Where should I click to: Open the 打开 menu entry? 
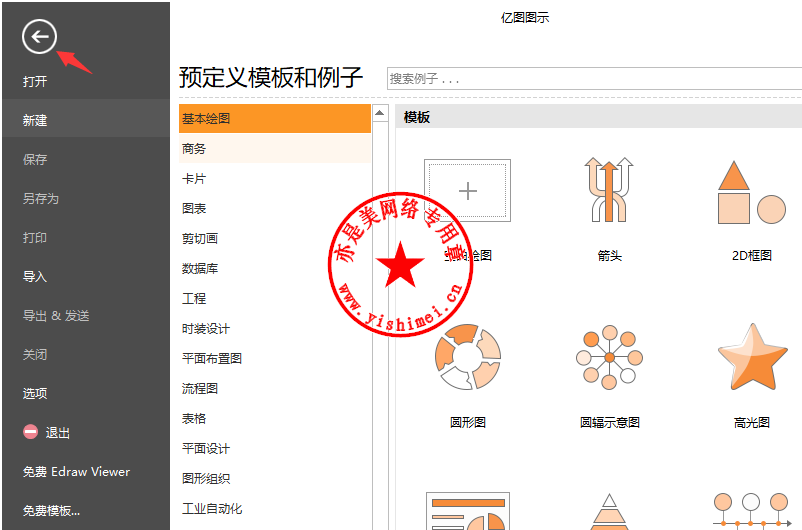click(x=35, y=81)
